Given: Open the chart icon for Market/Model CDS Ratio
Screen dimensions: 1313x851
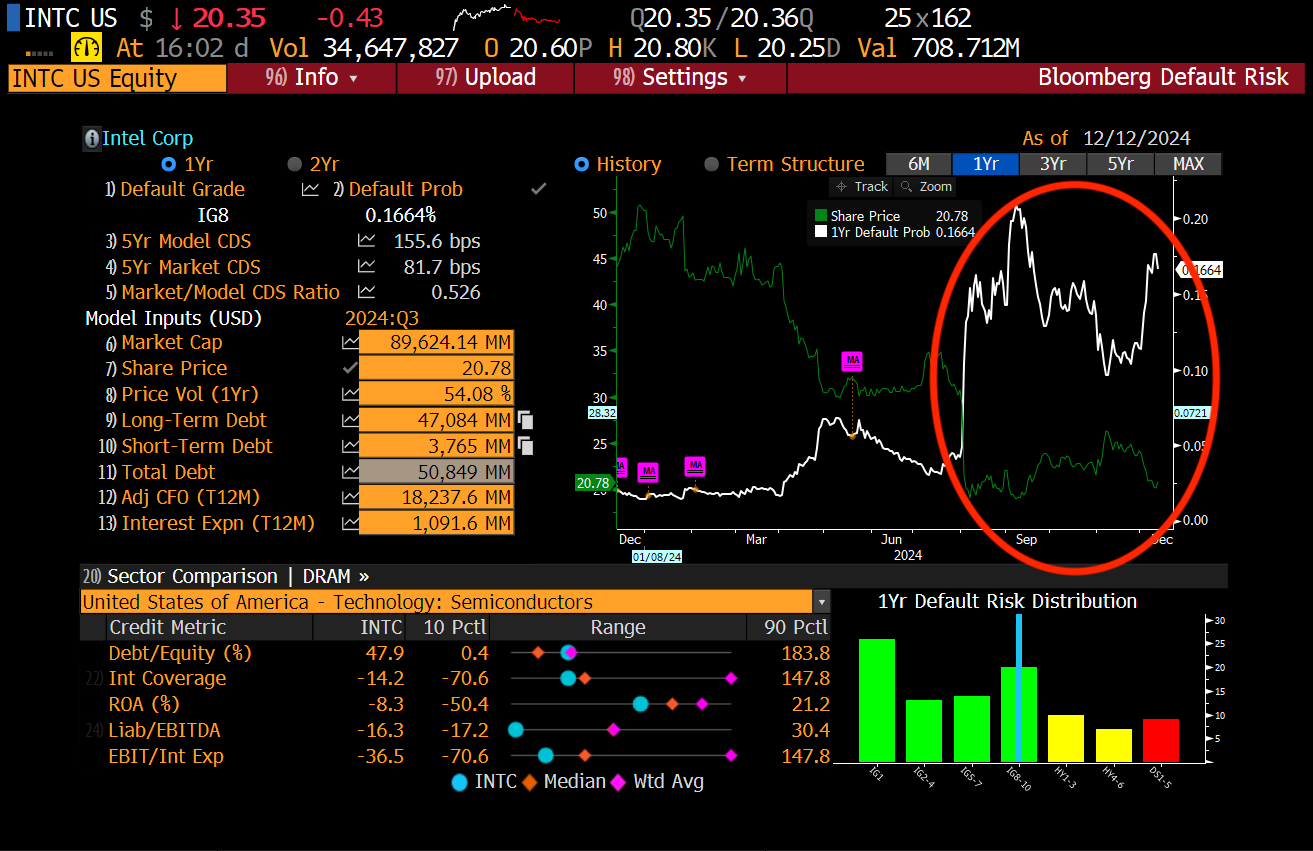Looking at the screenshot, I should coord(367,292).
